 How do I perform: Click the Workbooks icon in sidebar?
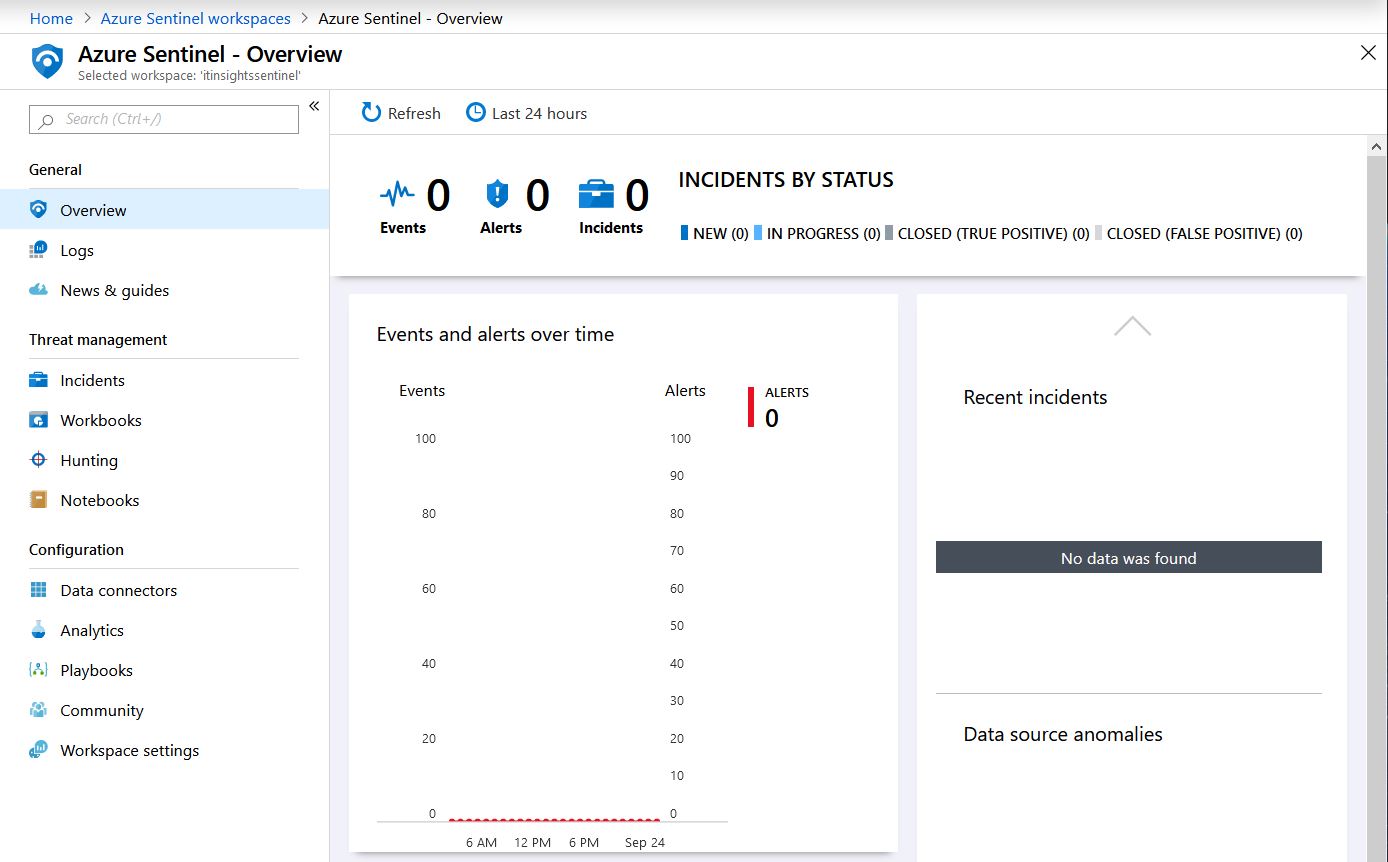(39, 420)
